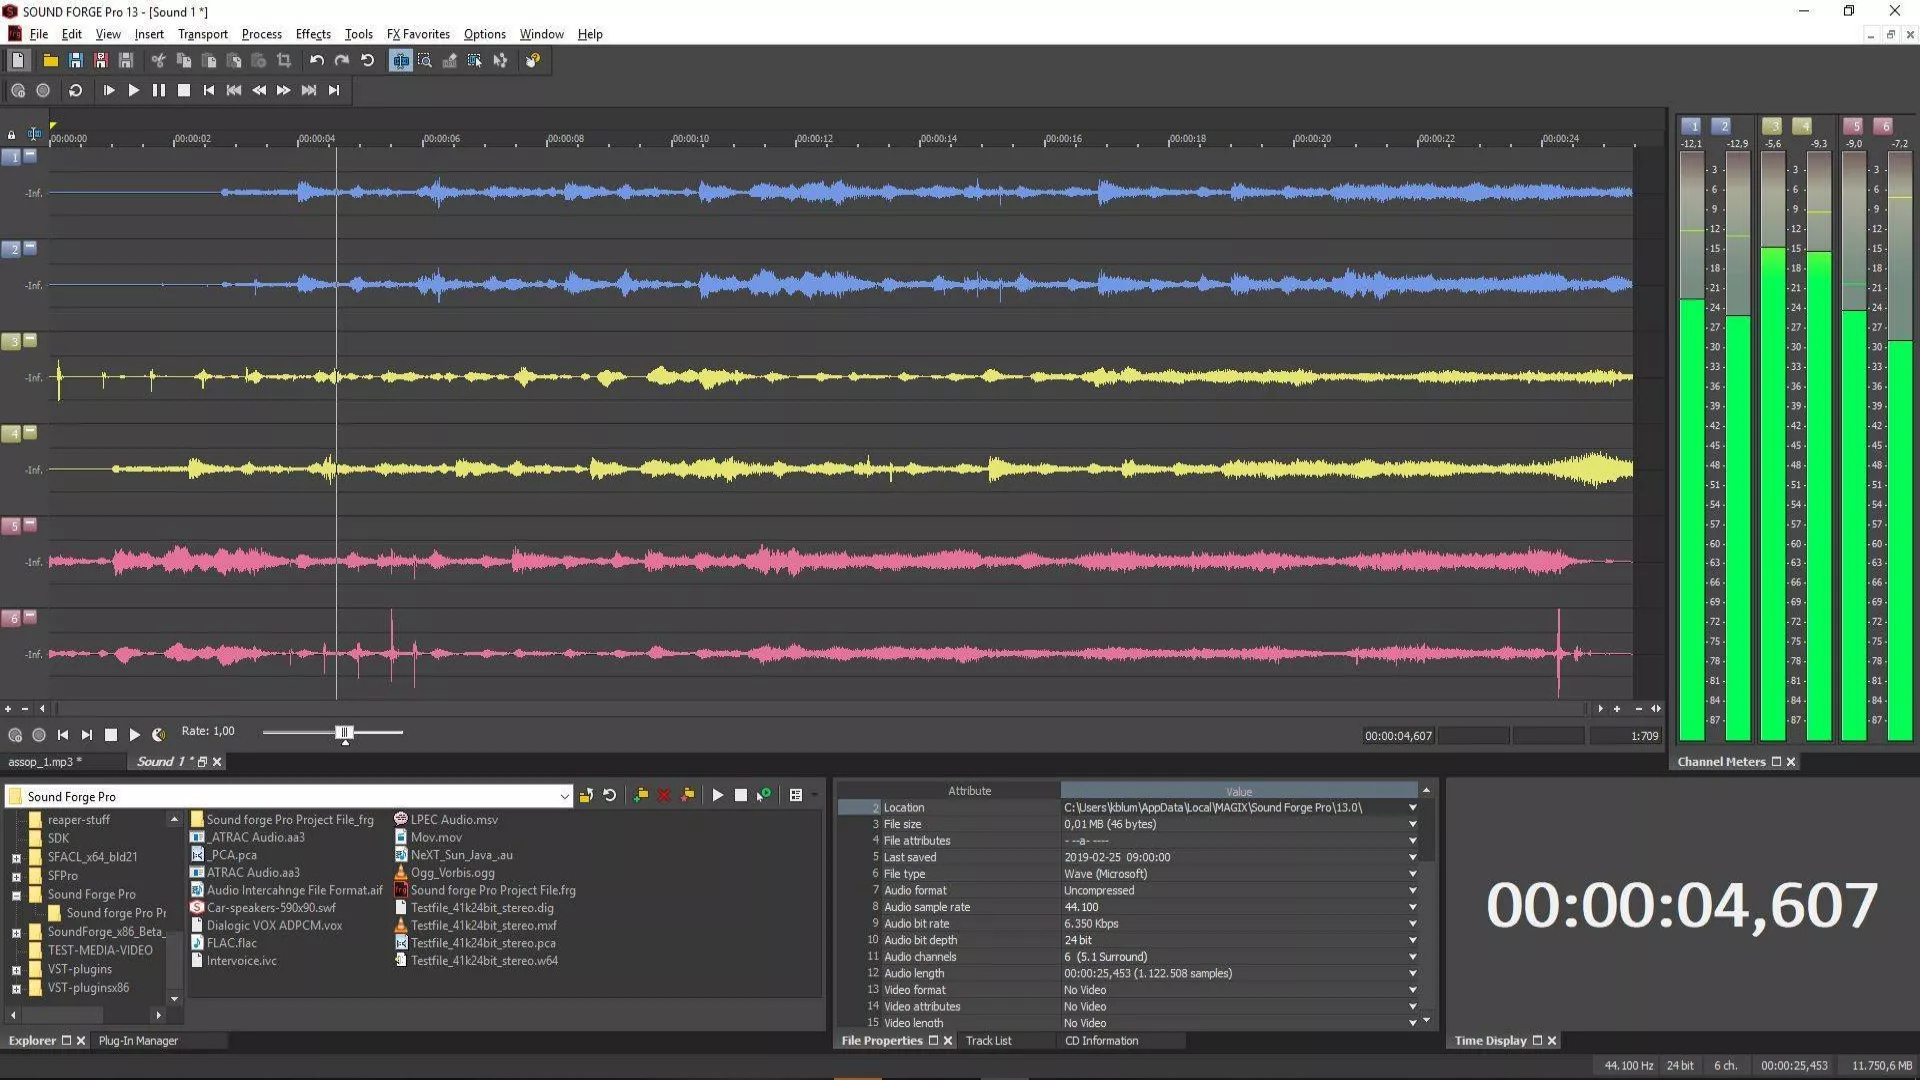Viewport: 1920px width, 1080px height.
Task: Click the Undo arrow icon
Action: (x=316, y=61)
